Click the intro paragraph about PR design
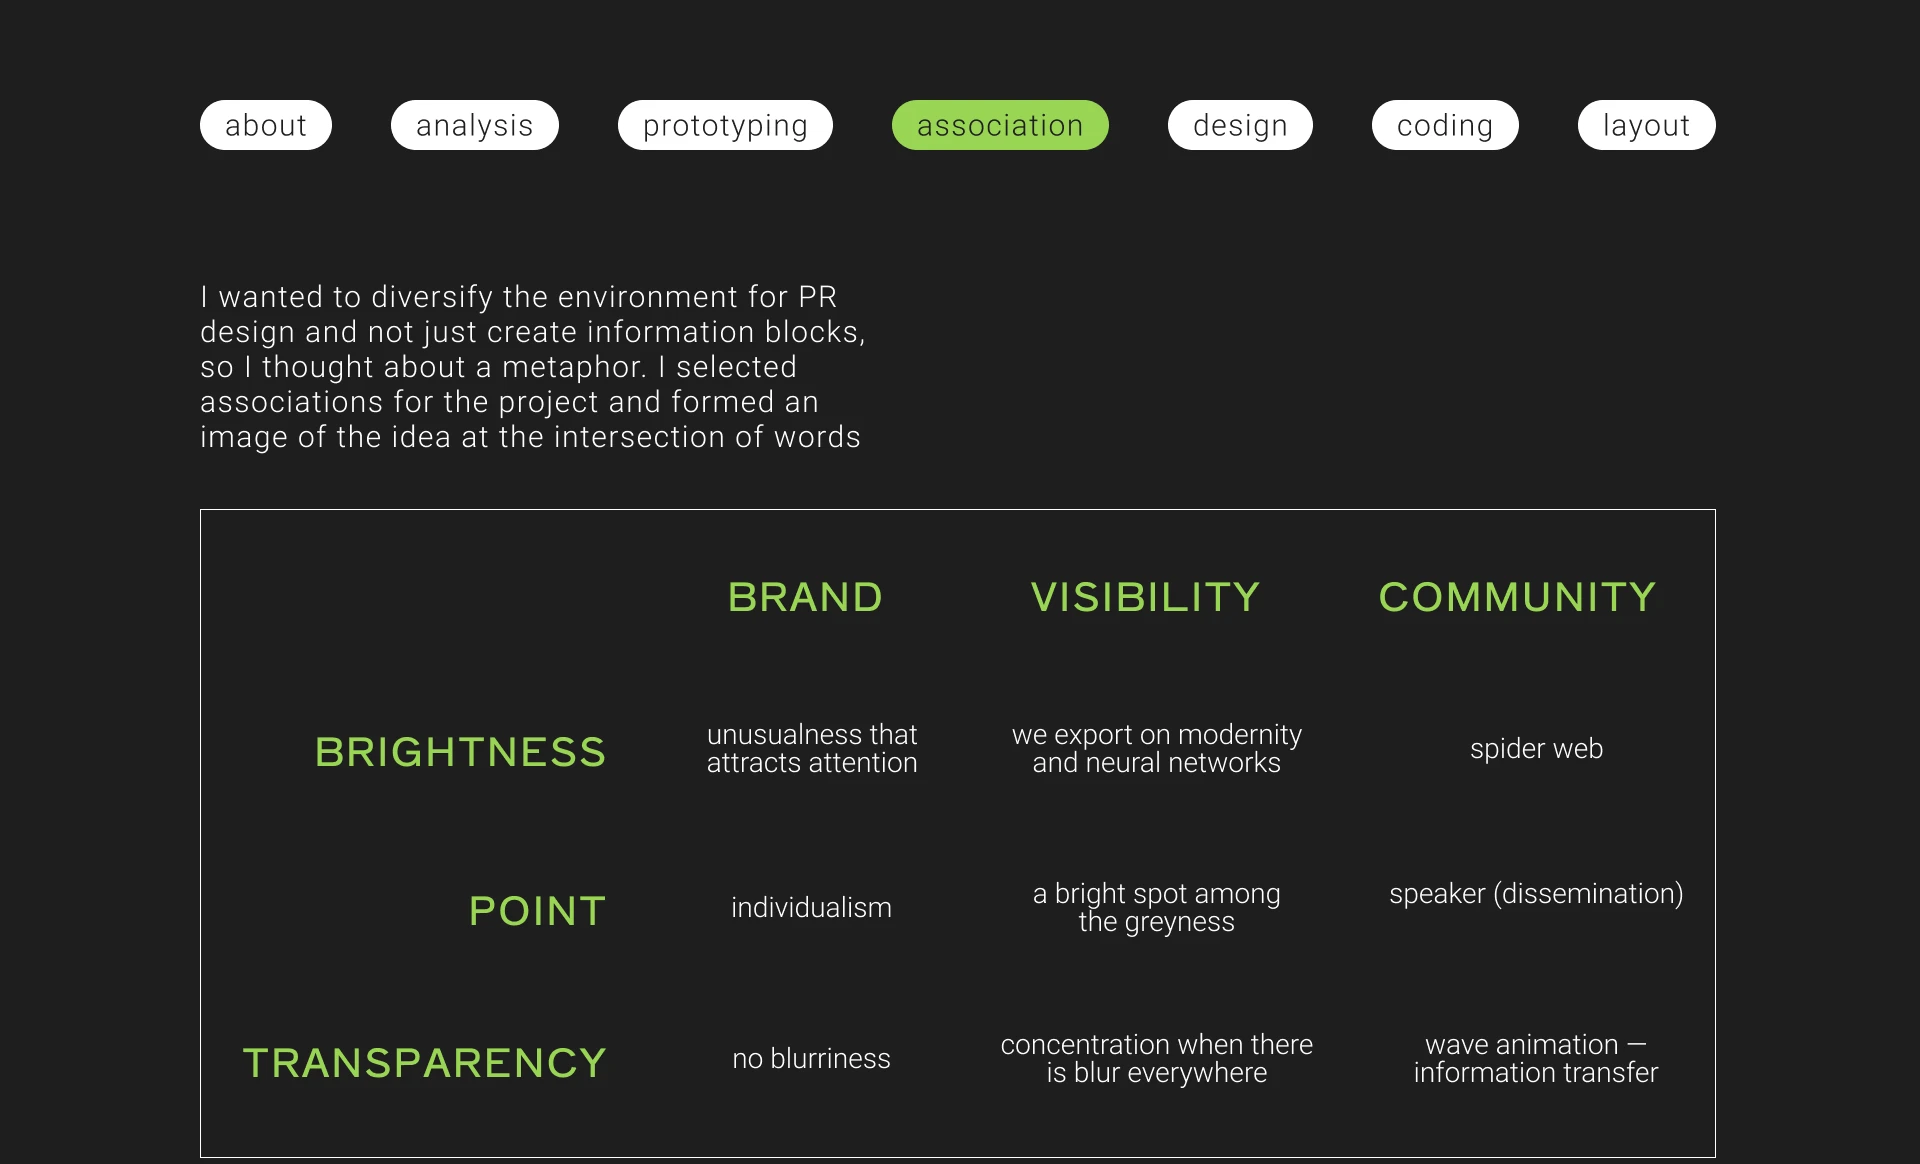Screen dimensions: 1920x1164 click(531, 367)
